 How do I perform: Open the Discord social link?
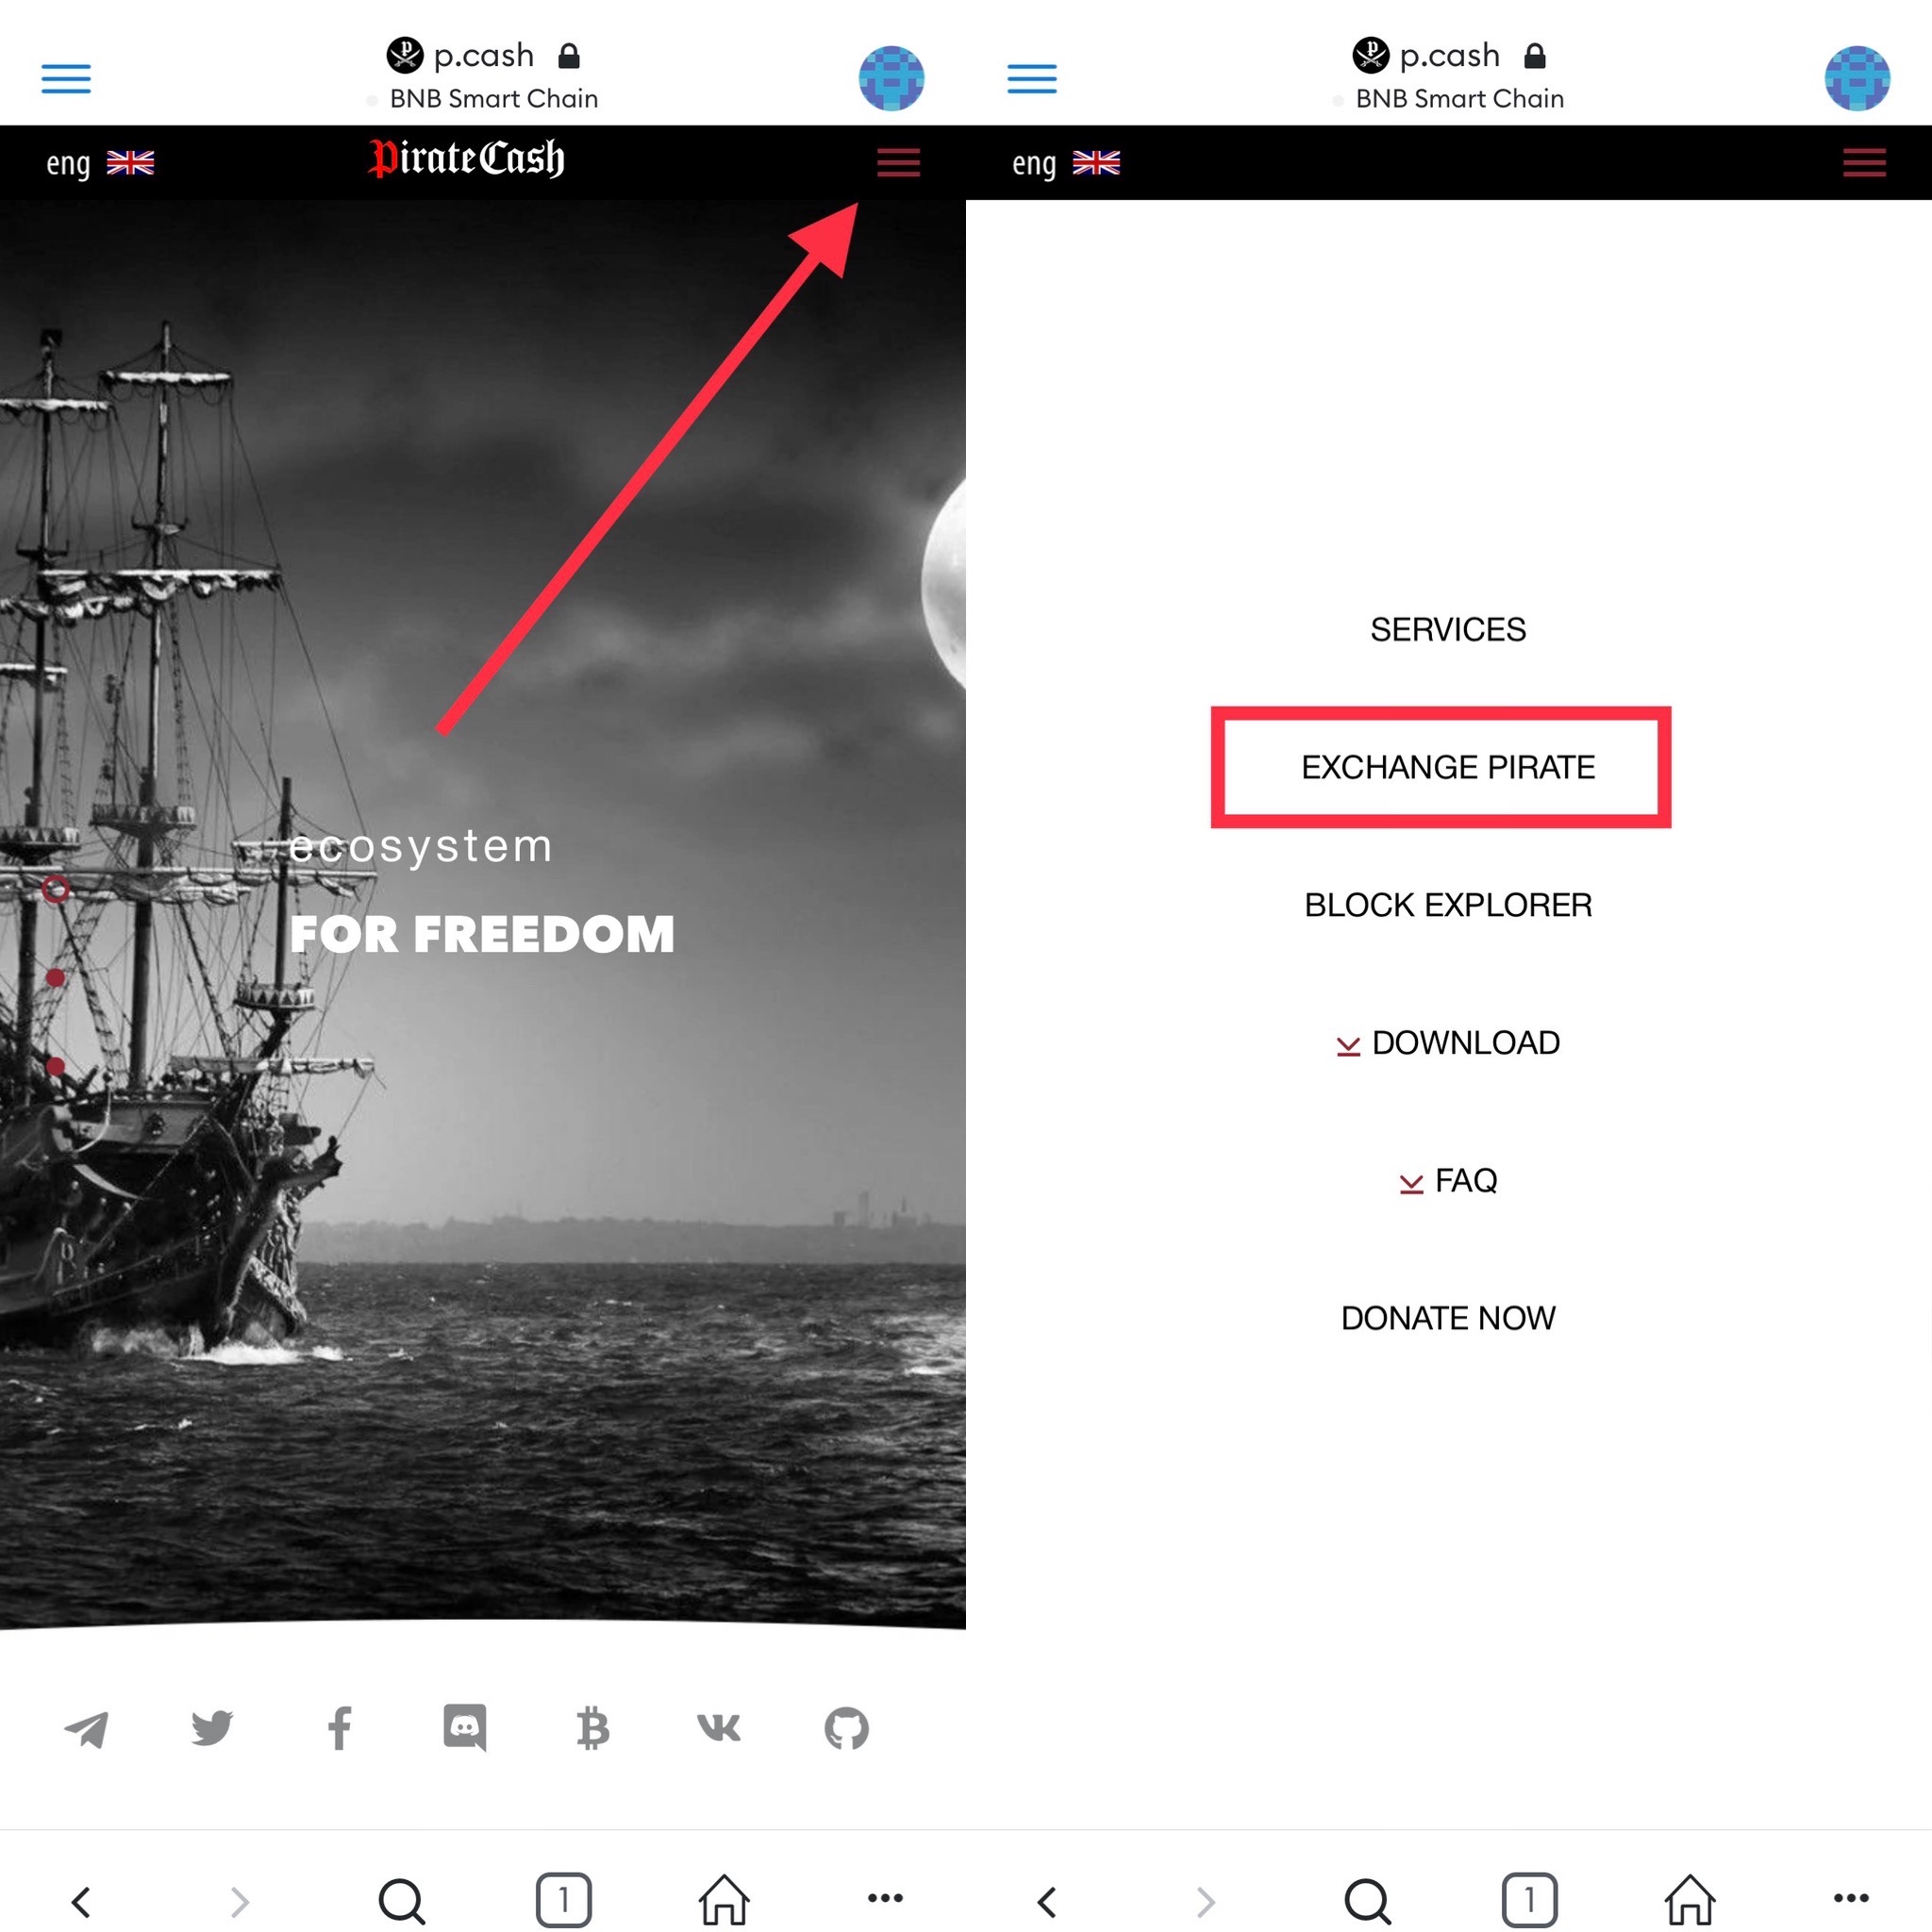(x=465, y=1728)
